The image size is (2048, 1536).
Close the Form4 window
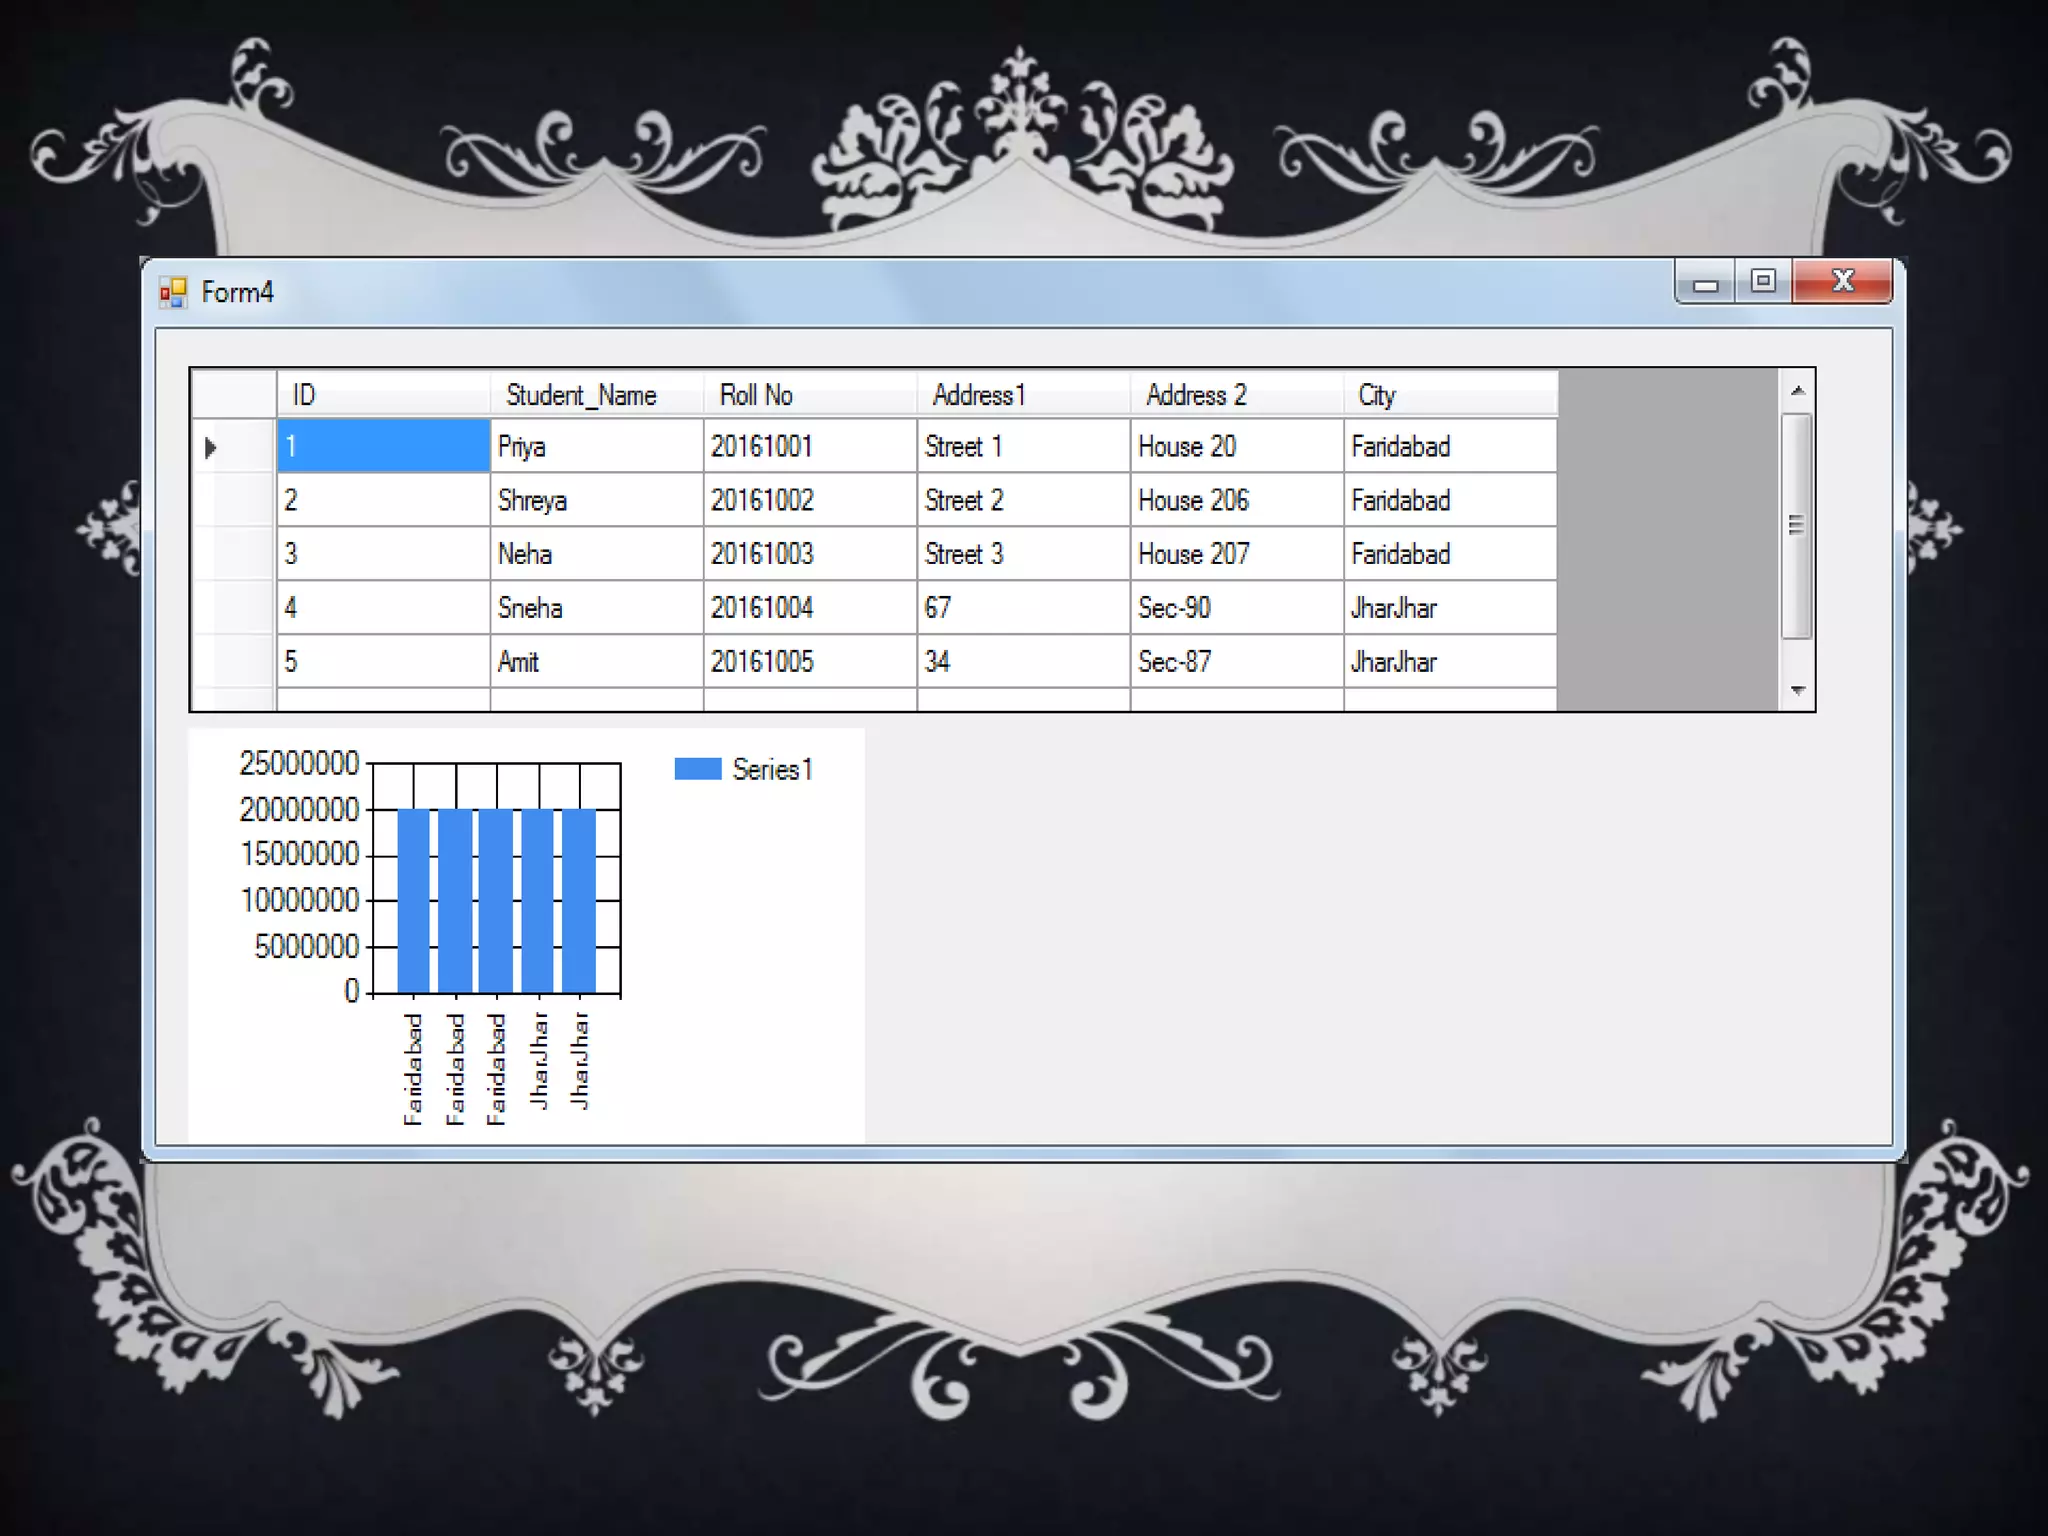click(x=1842, y=282)
